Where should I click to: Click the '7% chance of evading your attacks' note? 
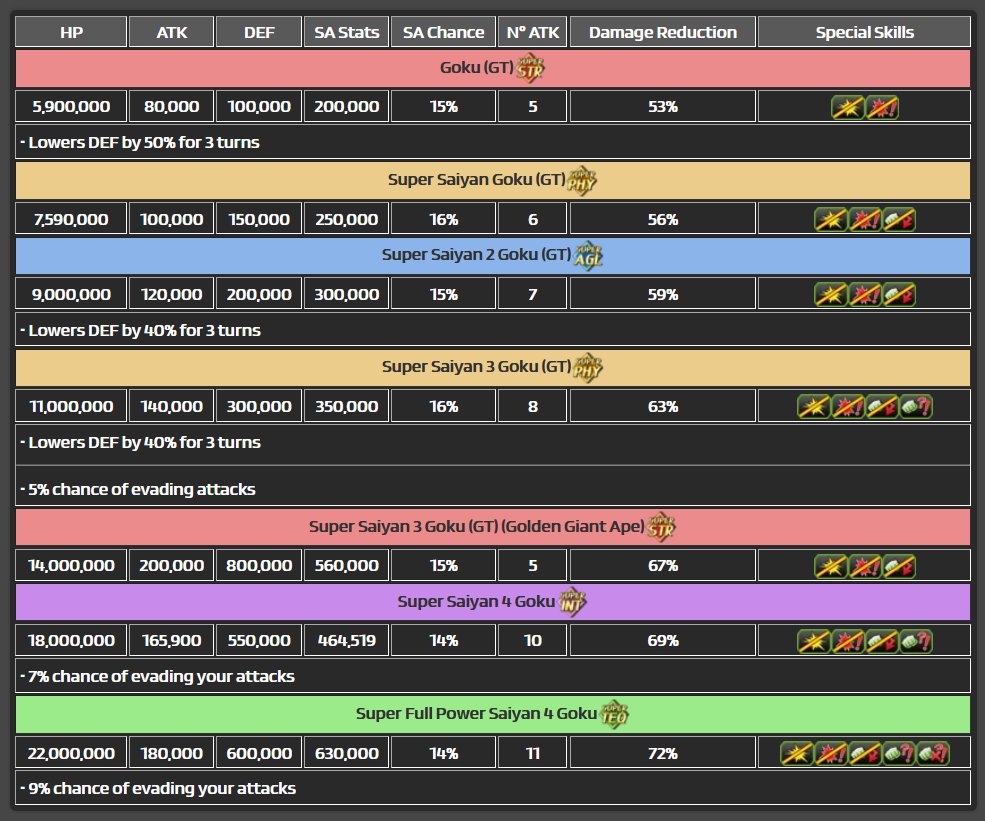493,676
